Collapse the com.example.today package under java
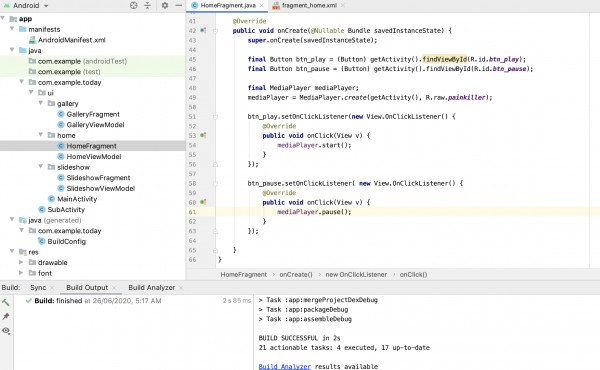Screen dimensions: 600x370 coord(22,82)
